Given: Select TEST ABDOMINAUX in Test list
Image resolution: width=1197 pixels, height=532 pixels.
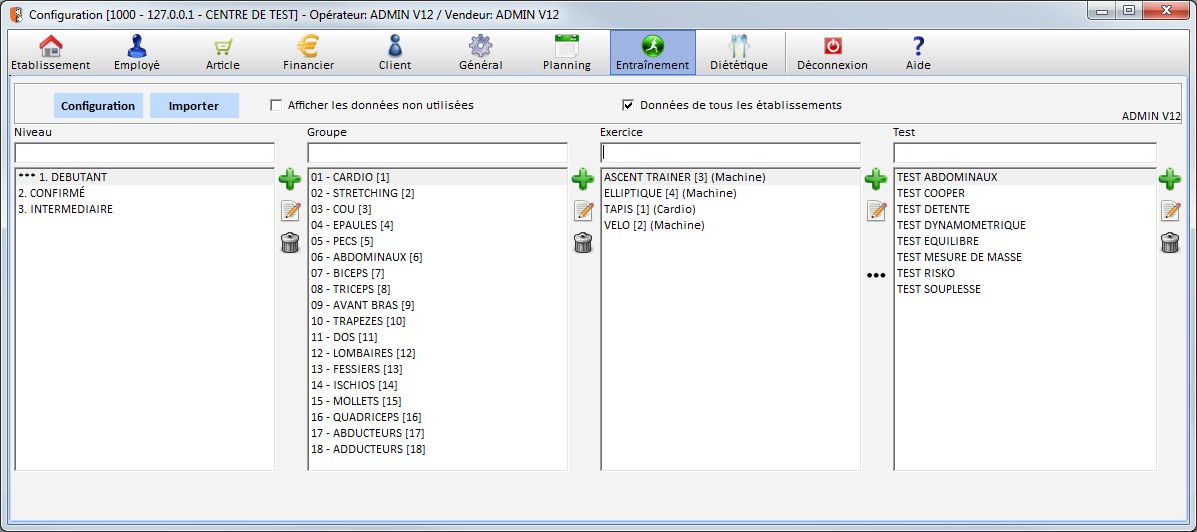Looking at the screenshot, I should coord(1024,177).
